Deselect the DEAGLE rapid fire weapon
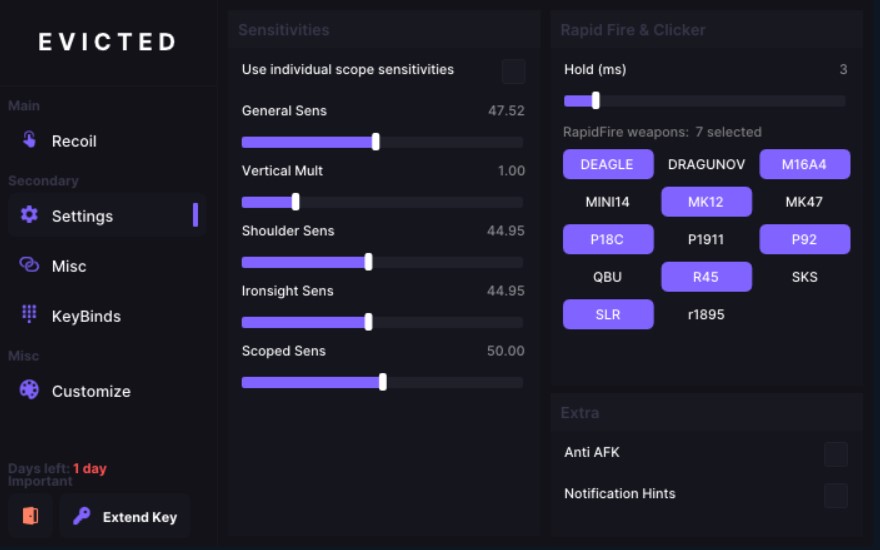Image resolution: width=880 pixels, height=550 pixels. point(607,164)
